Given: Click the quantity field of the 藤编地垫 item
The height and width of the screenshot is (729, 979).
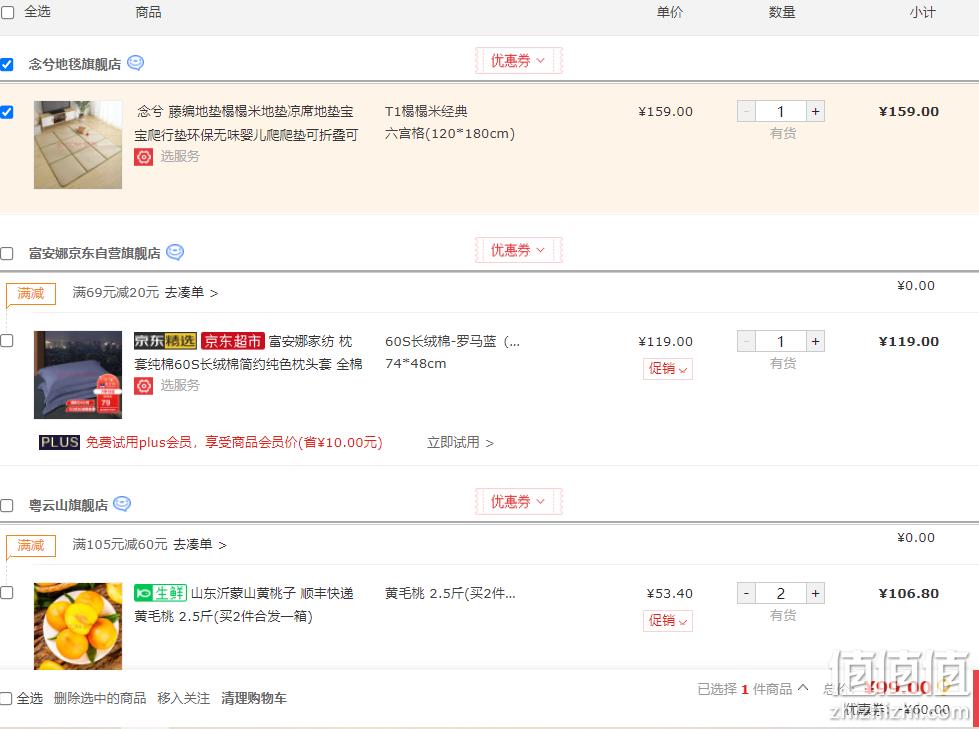Looking at the screenshot, I should 781,112.
